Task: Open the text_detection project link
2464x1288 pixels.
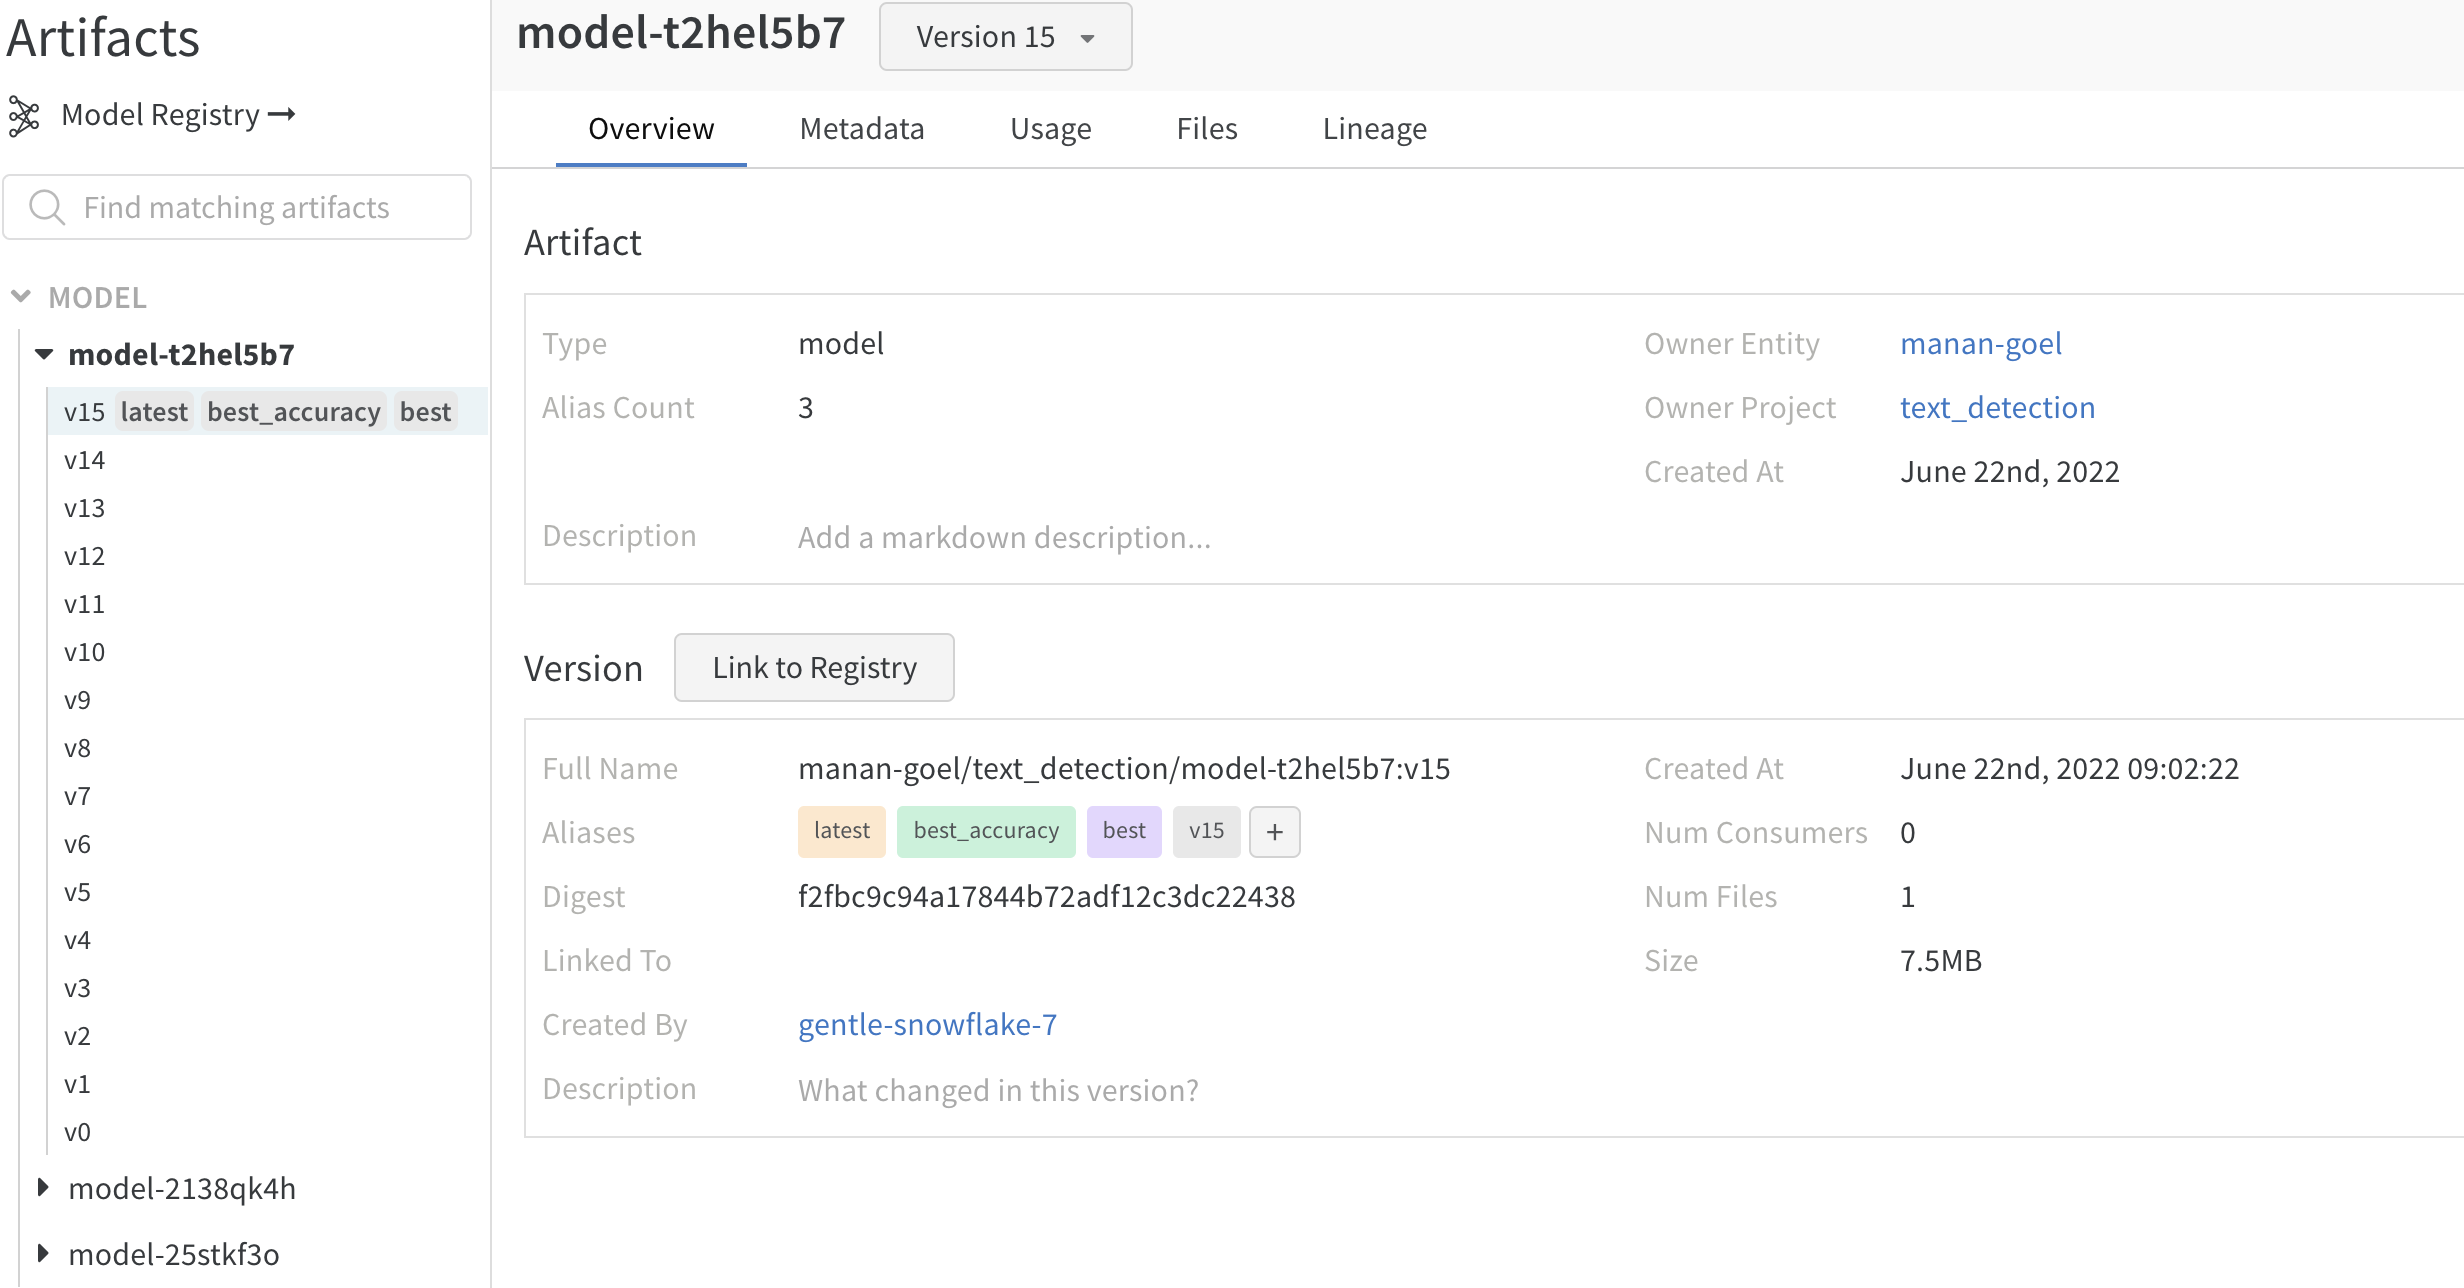Action: point(1997,407)
